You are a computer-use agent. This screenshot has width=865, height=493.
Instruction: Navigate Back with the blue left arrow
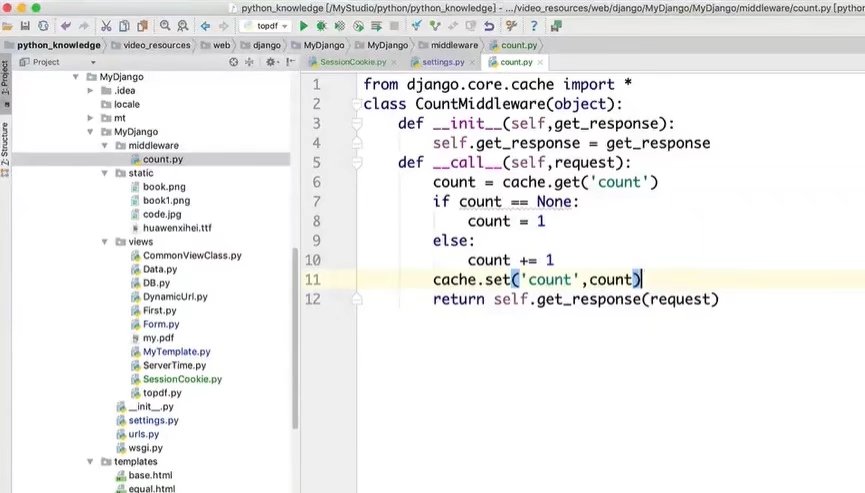pyautogui.click(x=205, y=26)
